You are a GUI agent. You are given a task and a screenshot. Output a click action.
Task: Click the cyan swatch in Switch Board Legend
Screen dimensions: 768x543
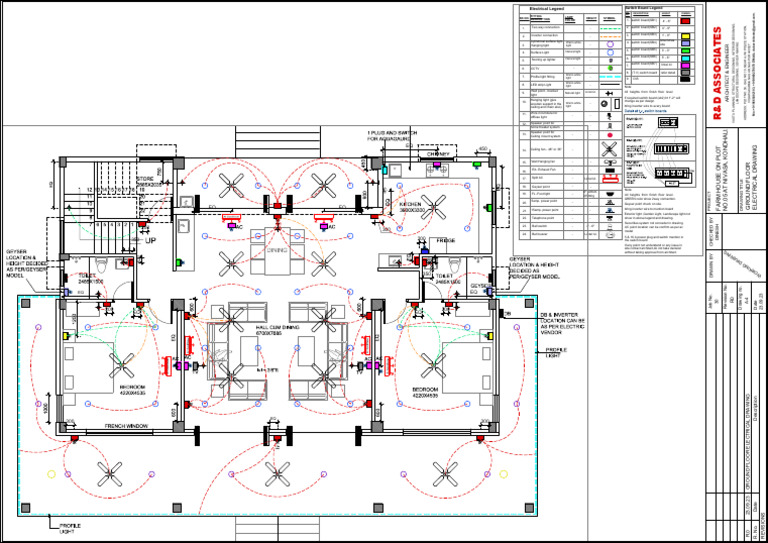tap(685, 58)
